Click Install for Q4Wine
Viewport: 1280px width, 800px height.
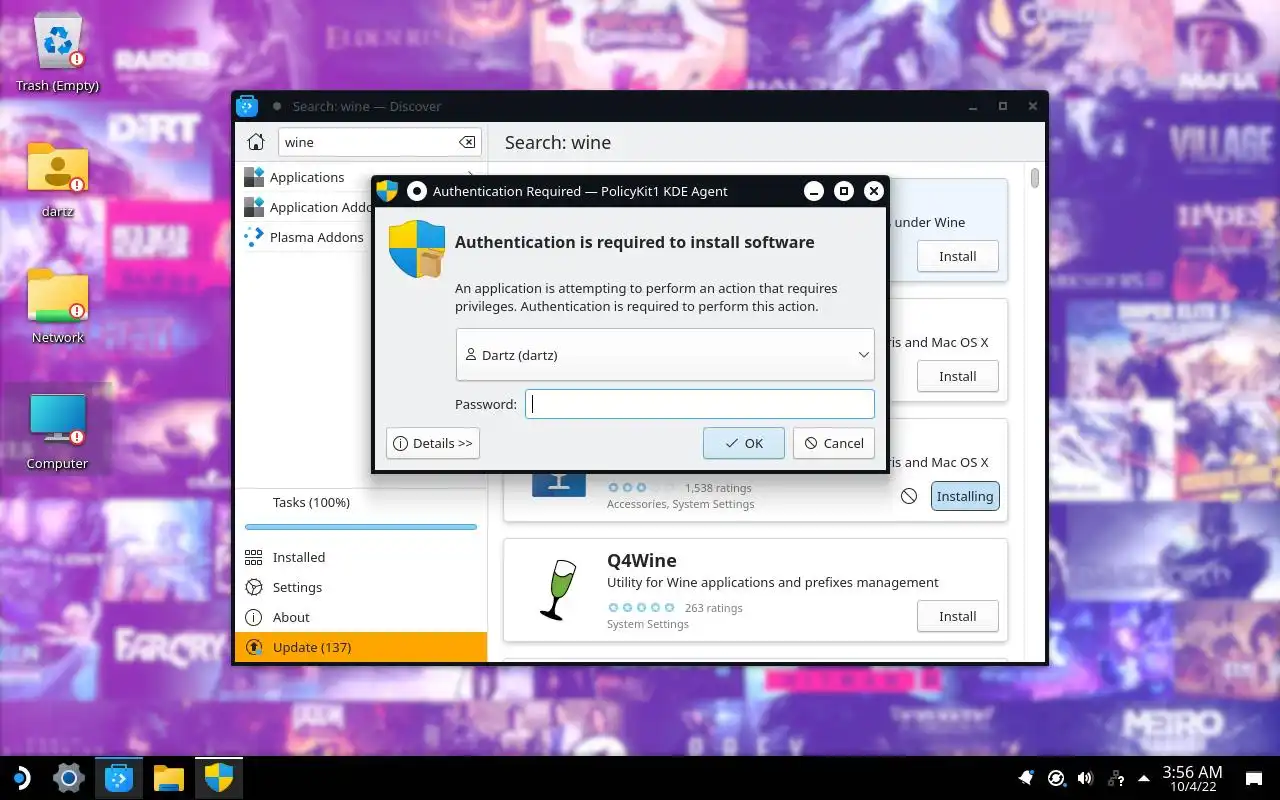(x=957, y=616)
